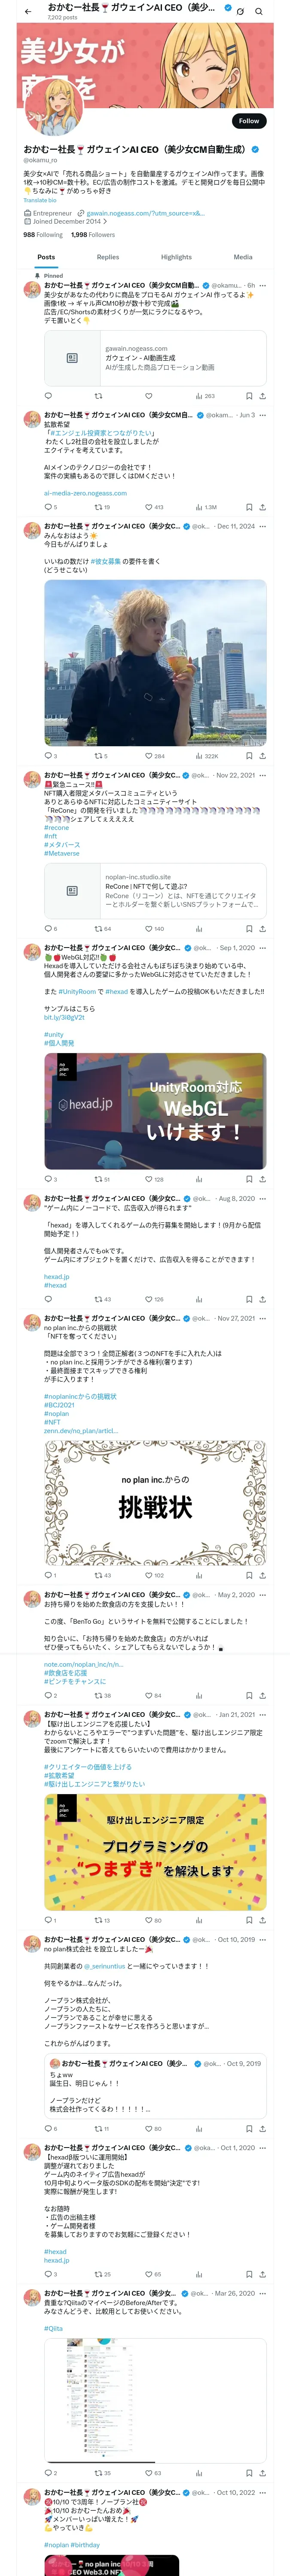
Task: Follow the @okamu_ro account
Action: [248, 121]
